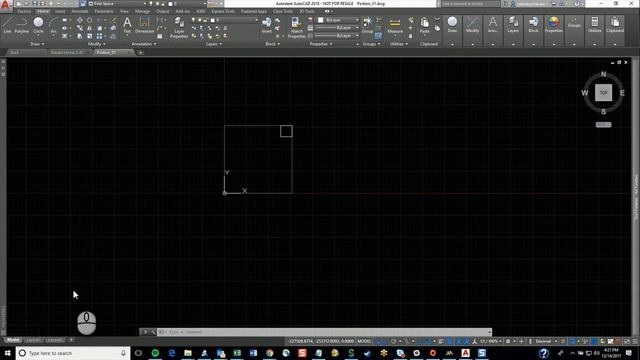Click the new drawing tab plus button
The height and width of the screenshot is (360, 640).
pos(140,53)
